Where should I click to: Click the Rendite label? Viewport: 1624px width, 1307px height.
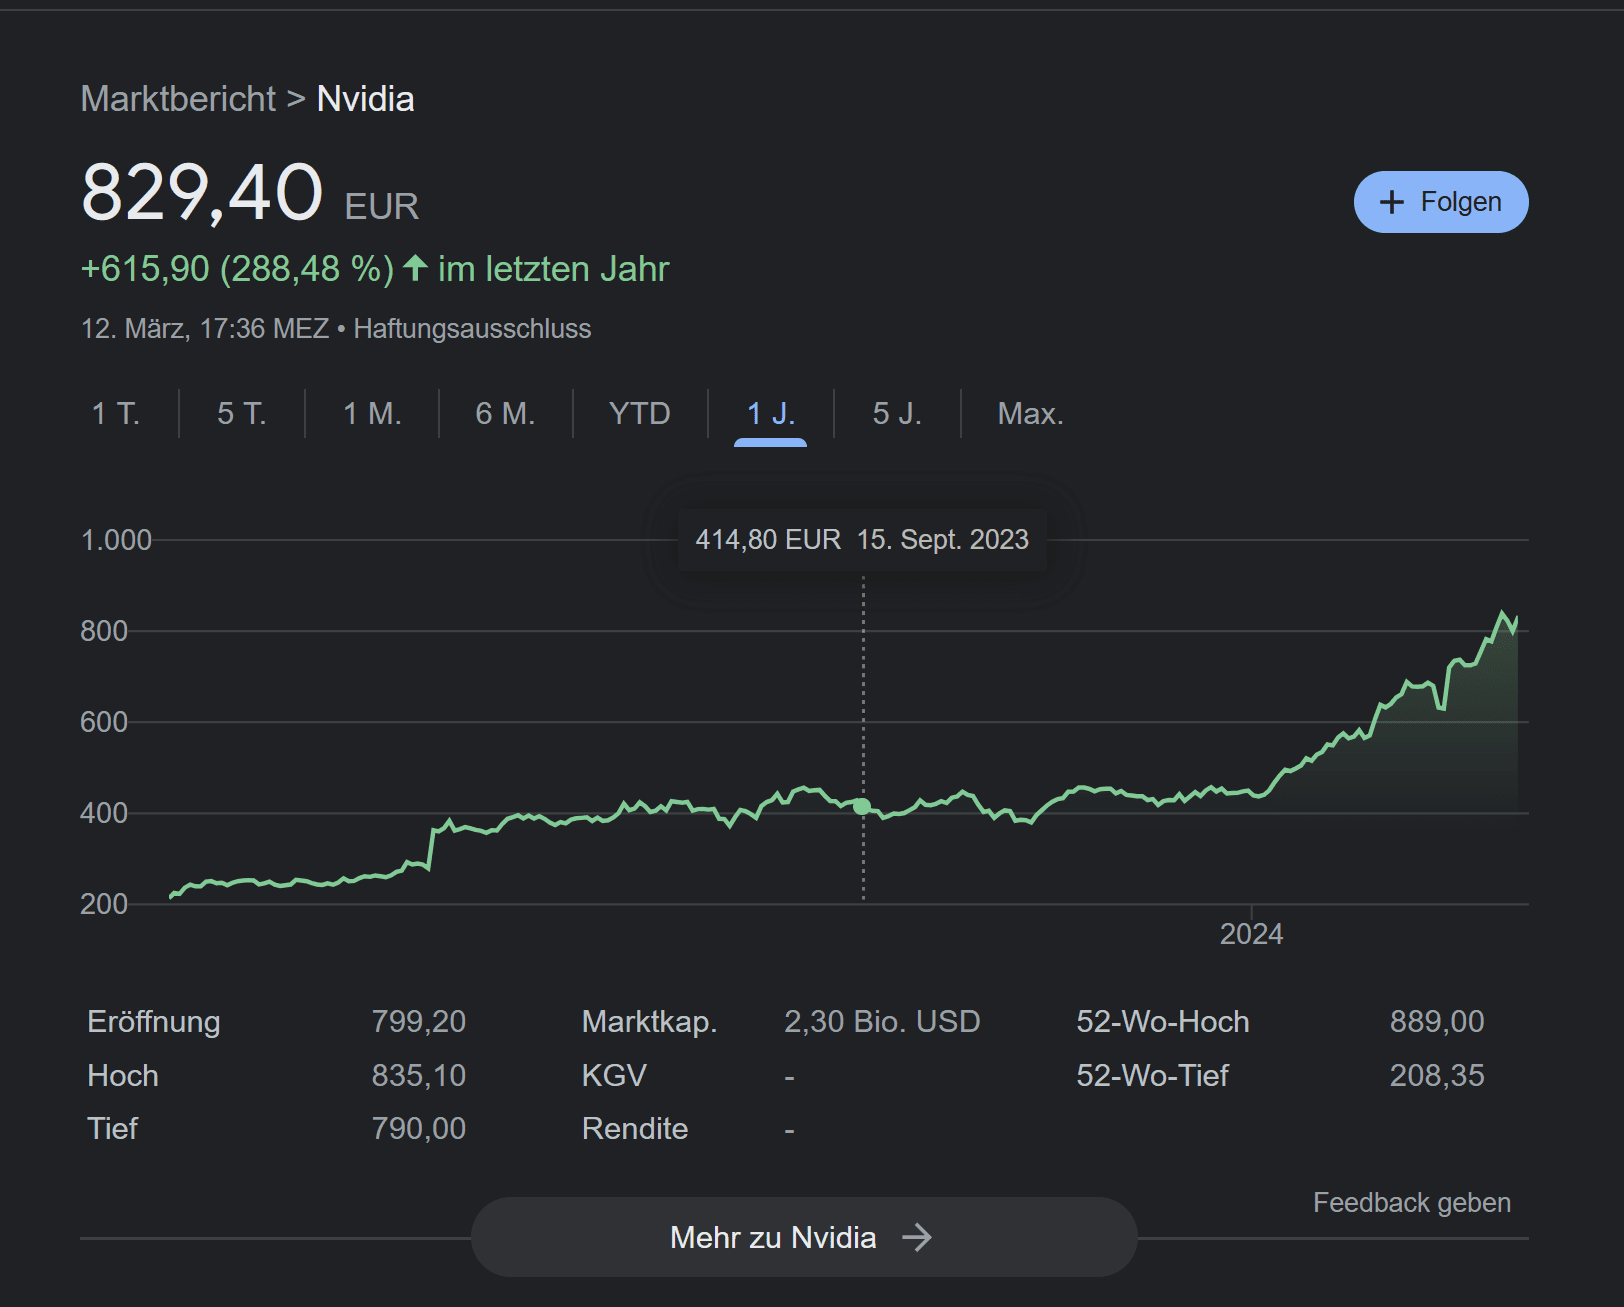click(635, 1128)
